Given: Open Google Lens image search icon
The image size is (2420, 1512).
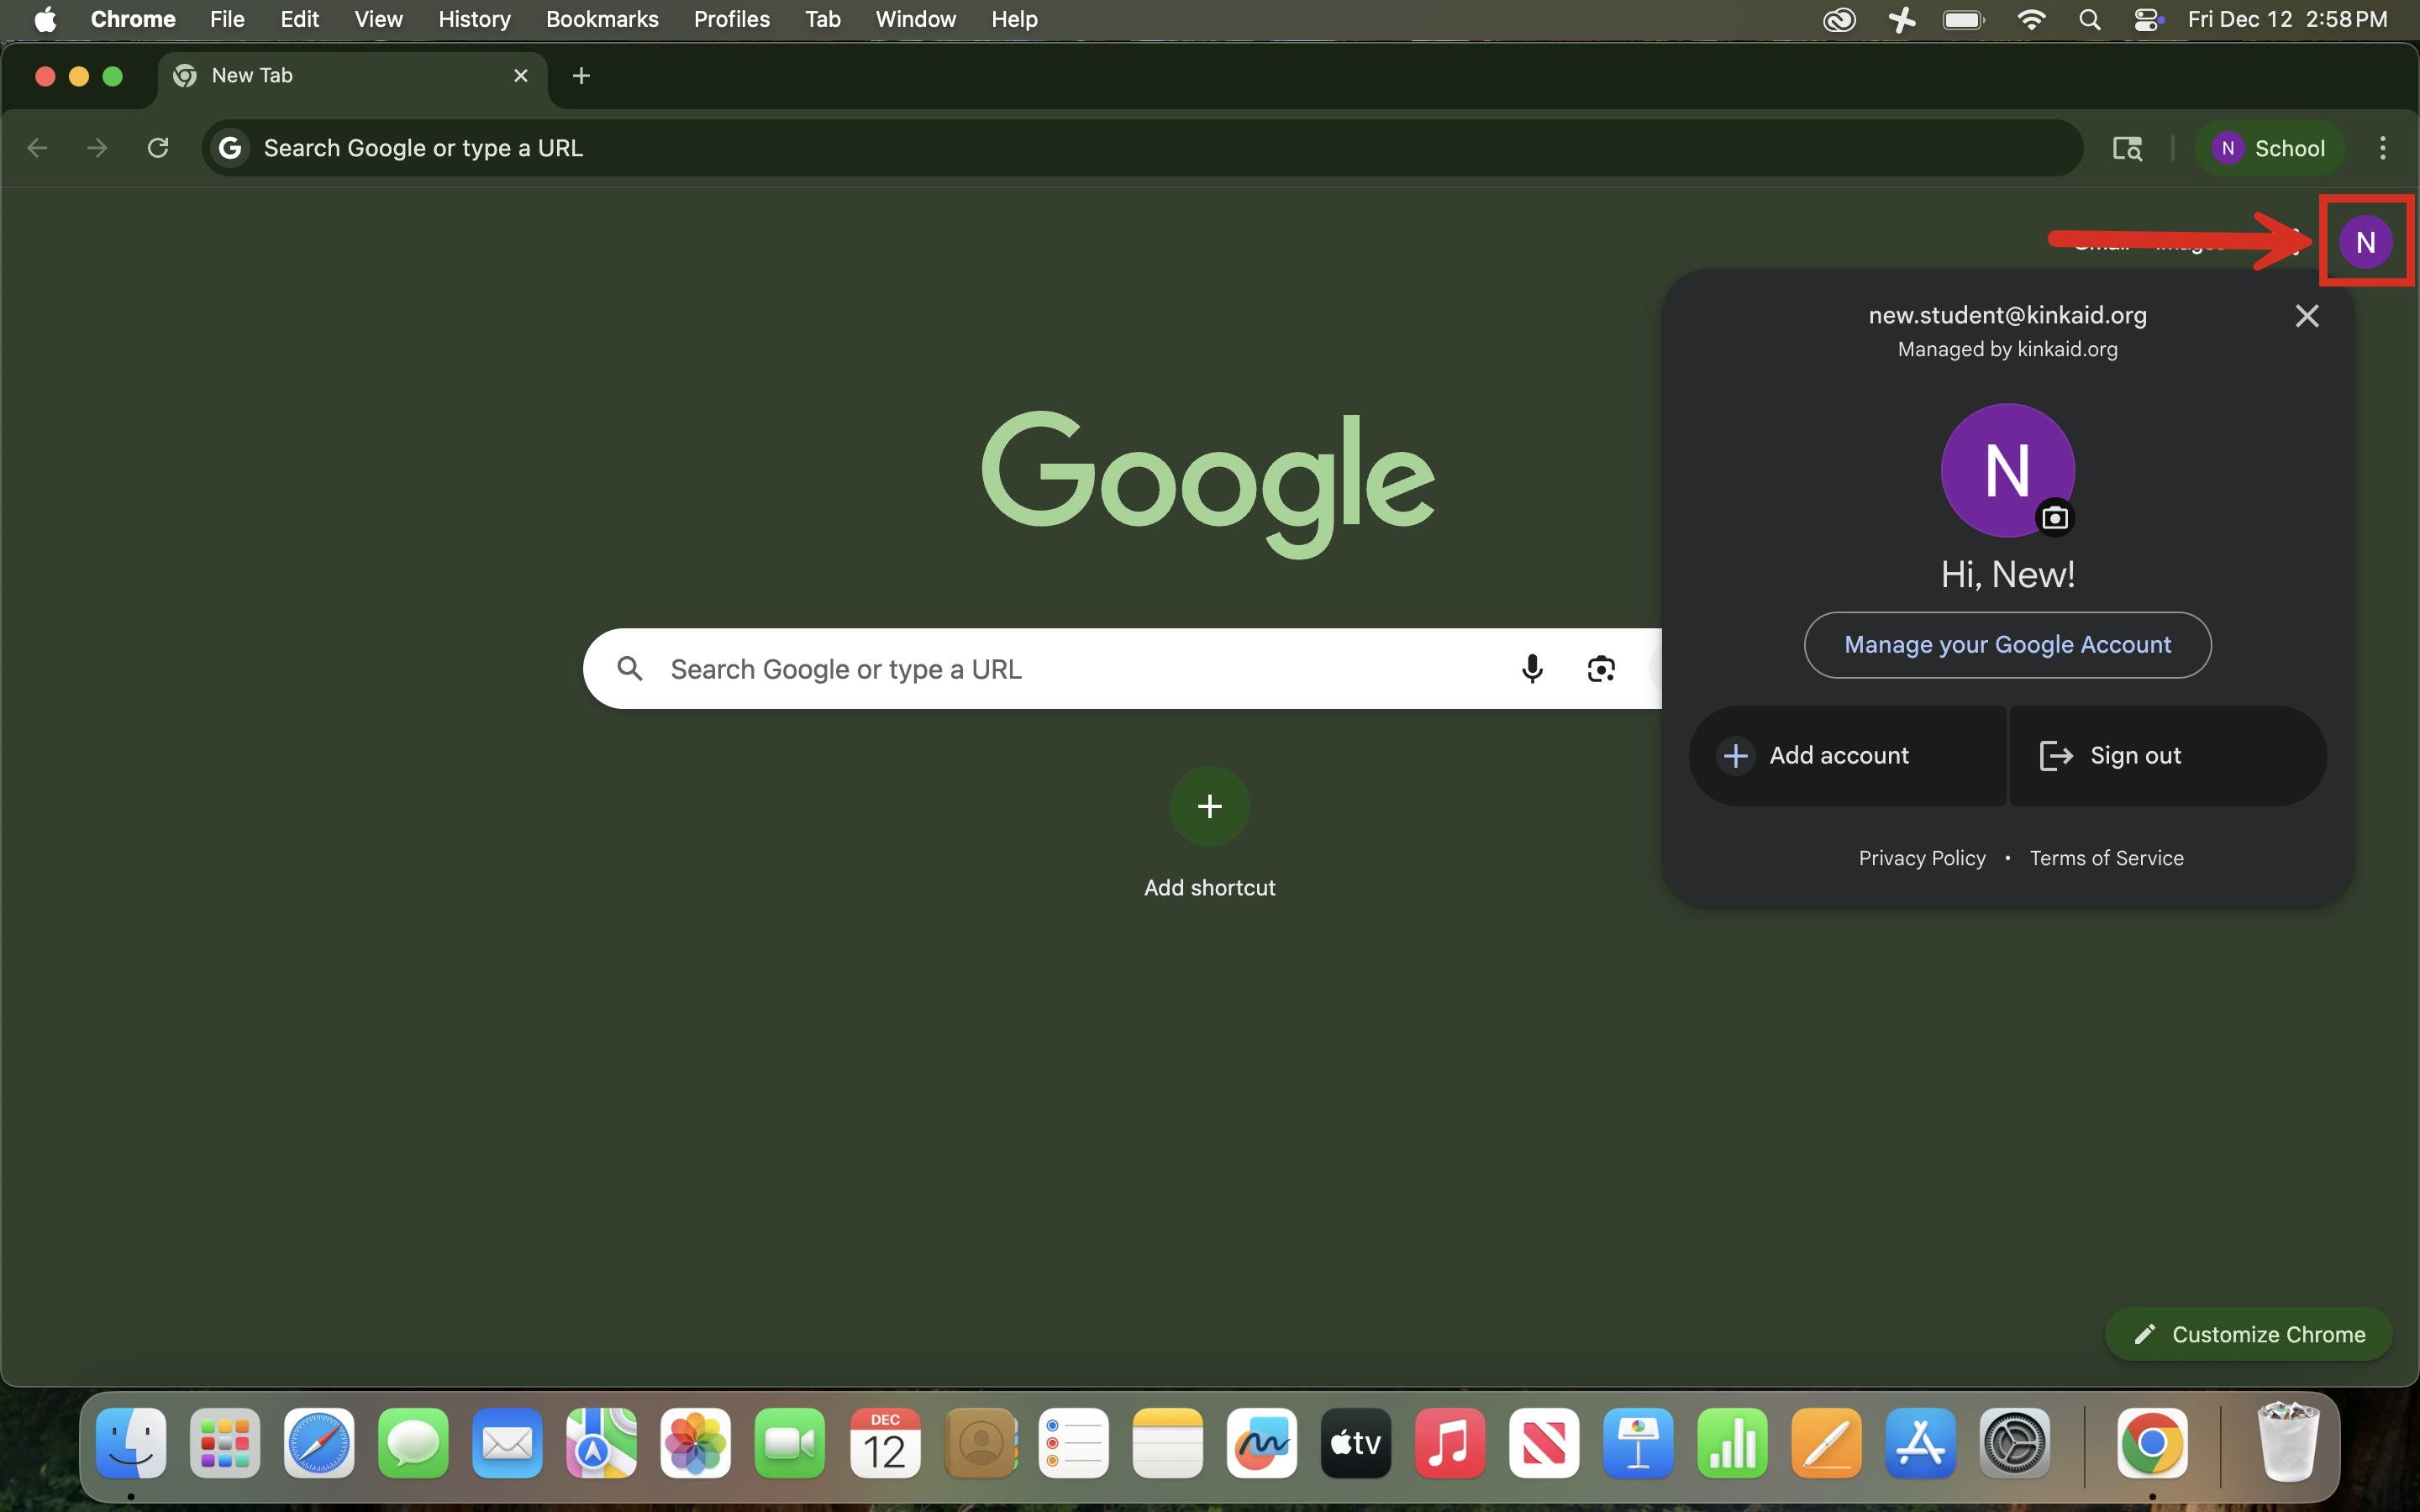Looking at the screenshot, I should [x=1600, y=668].
